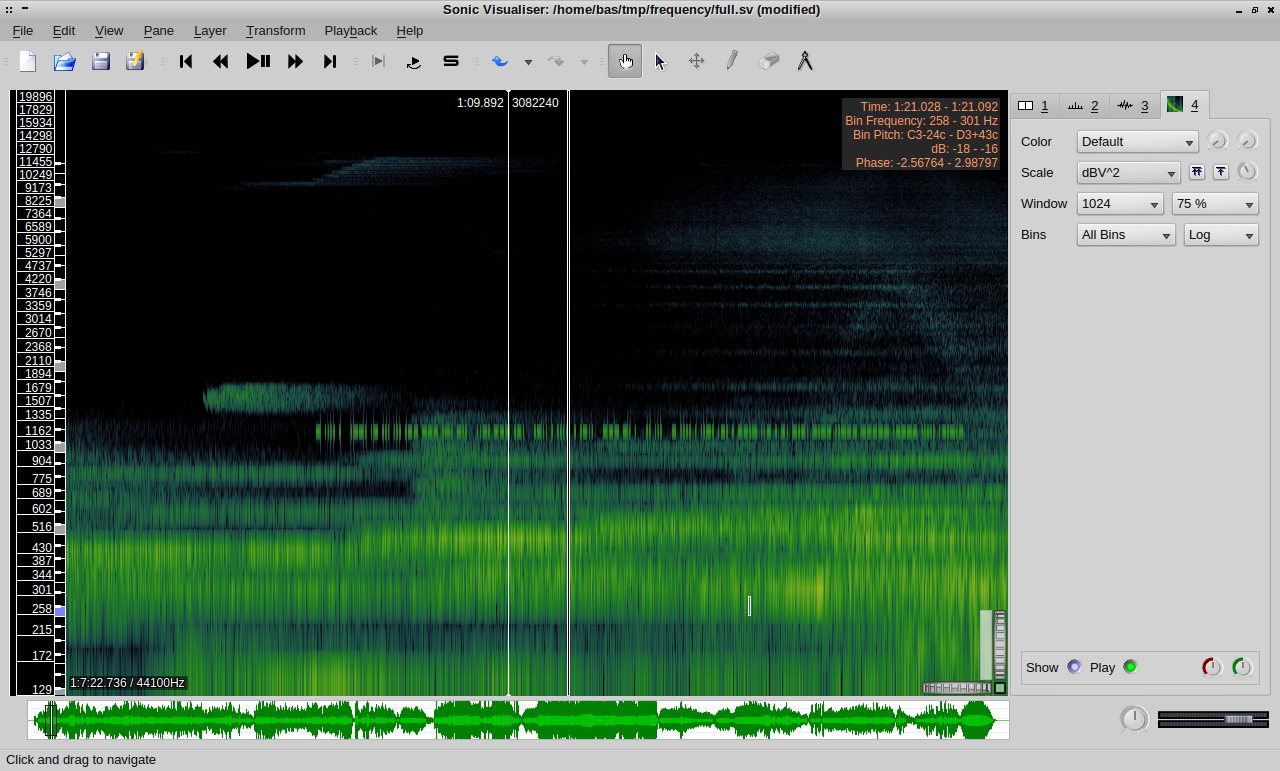Image resolution: width=1280 pixels, height=771 pixels.
Task: Select the Navigate hand tool
Action: (625, 61)
